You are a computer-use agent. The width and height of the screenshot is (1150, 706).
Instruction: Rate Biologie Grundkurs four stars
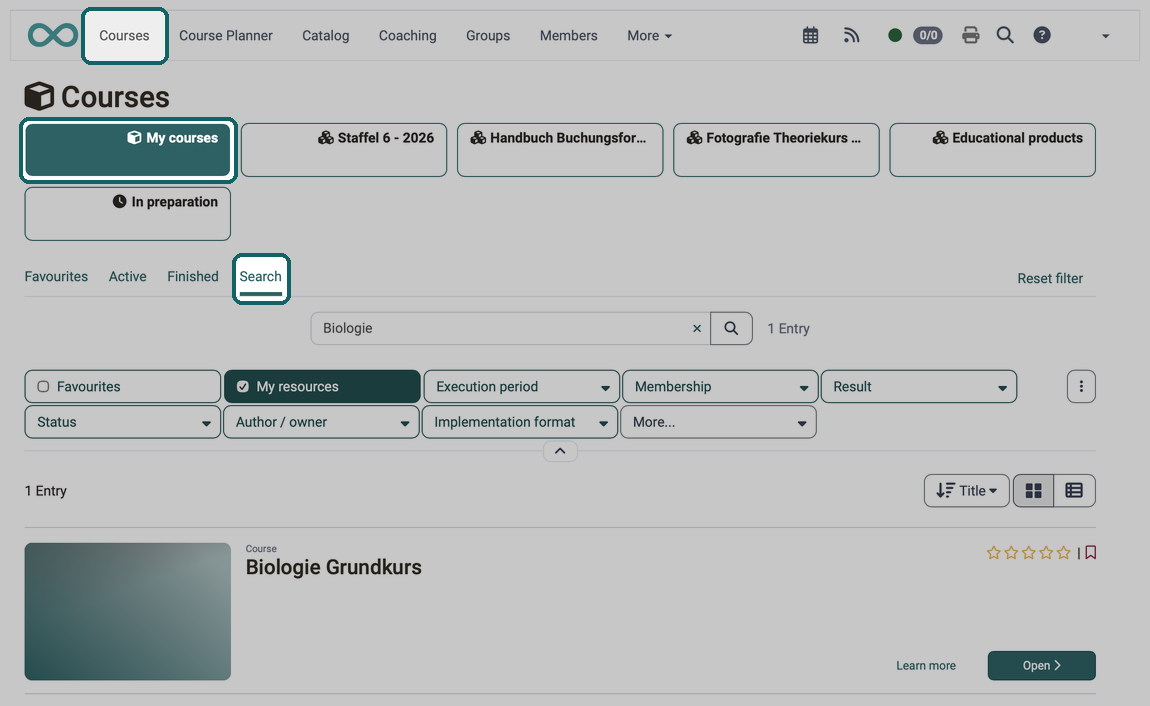(1047, 553)
